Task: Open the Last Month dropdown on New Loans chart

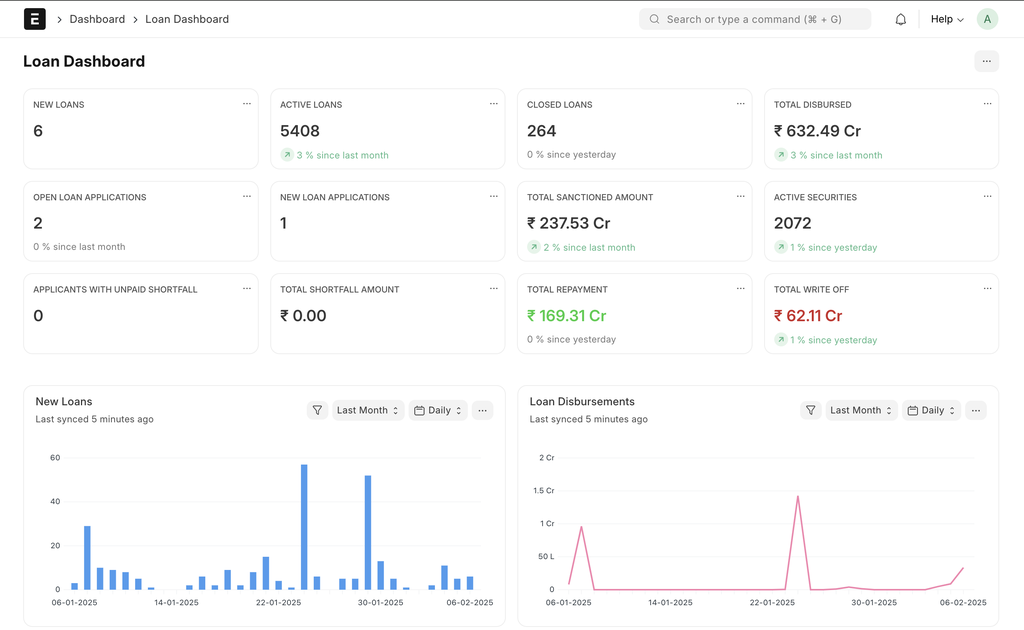Action: point(368,410)
